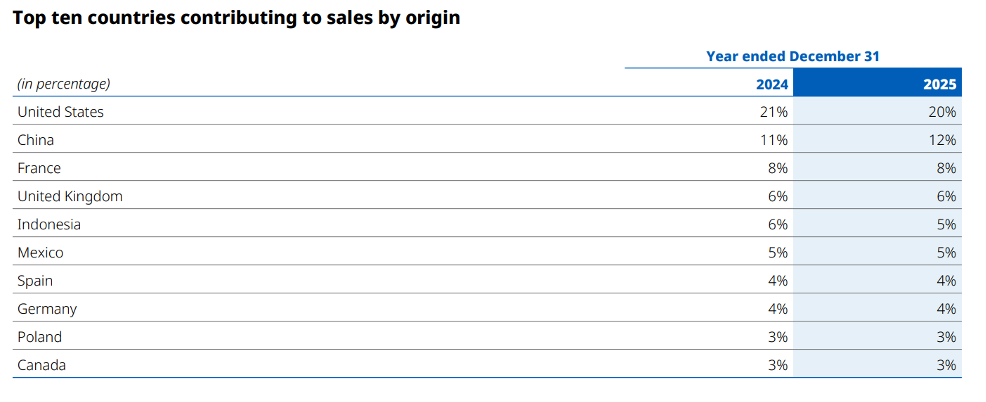Viewport: 986px width, 402px height.
Task: Select China's 2024 value of 11%
Action: pos(773,140)
